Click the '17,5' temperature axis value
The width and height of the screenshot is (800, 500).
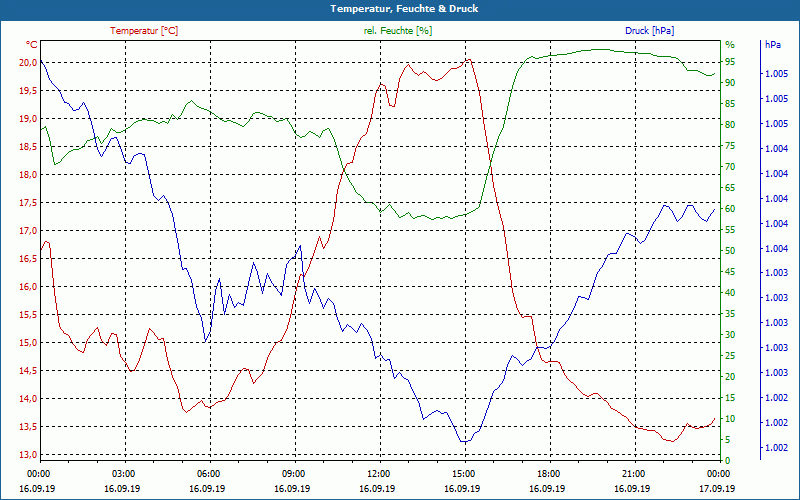pyautogui.click(x=29, y=203)
